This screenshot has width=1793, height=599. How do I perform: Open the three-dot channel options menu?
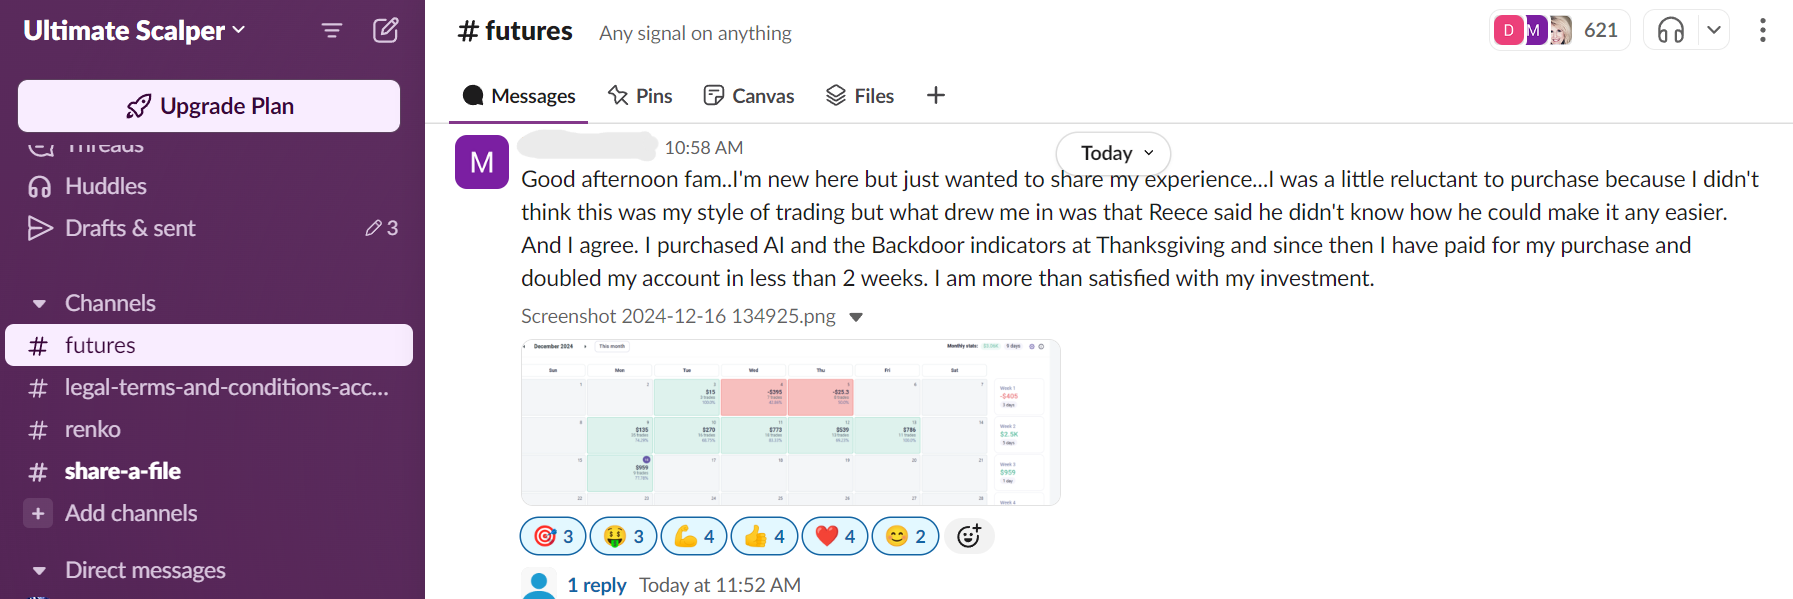1762,30
